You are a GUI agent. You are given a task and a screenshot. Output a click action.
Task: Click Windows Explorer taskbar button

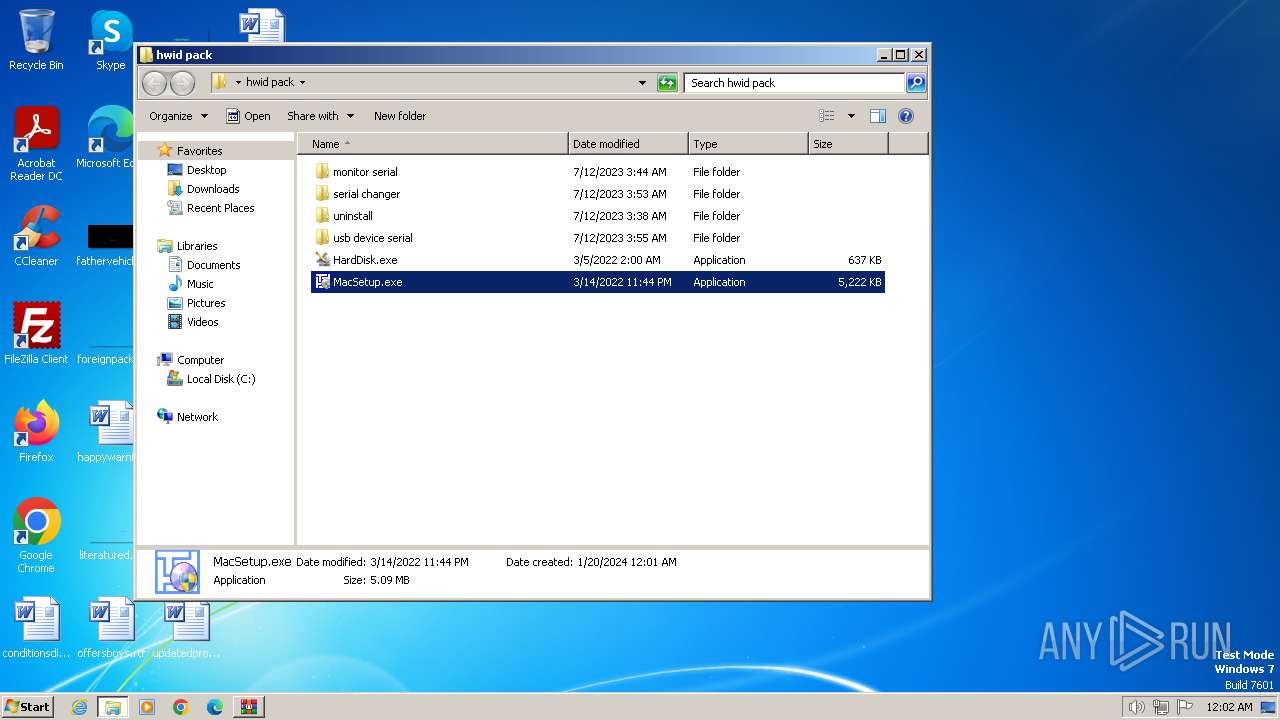[112, 707]
